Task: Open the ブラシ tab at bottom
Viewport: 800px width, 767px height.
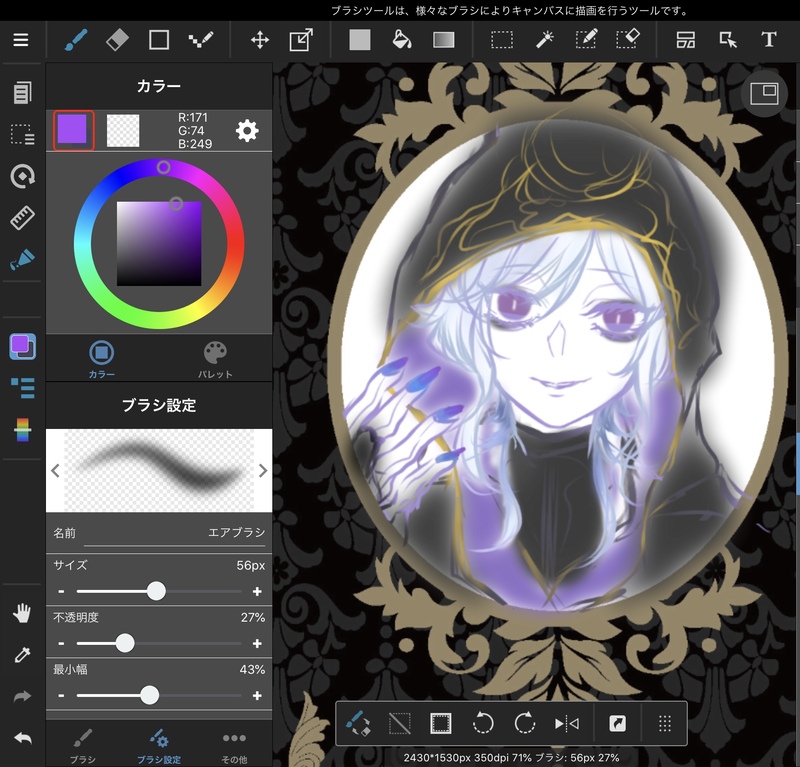Action: pos(83,746)
